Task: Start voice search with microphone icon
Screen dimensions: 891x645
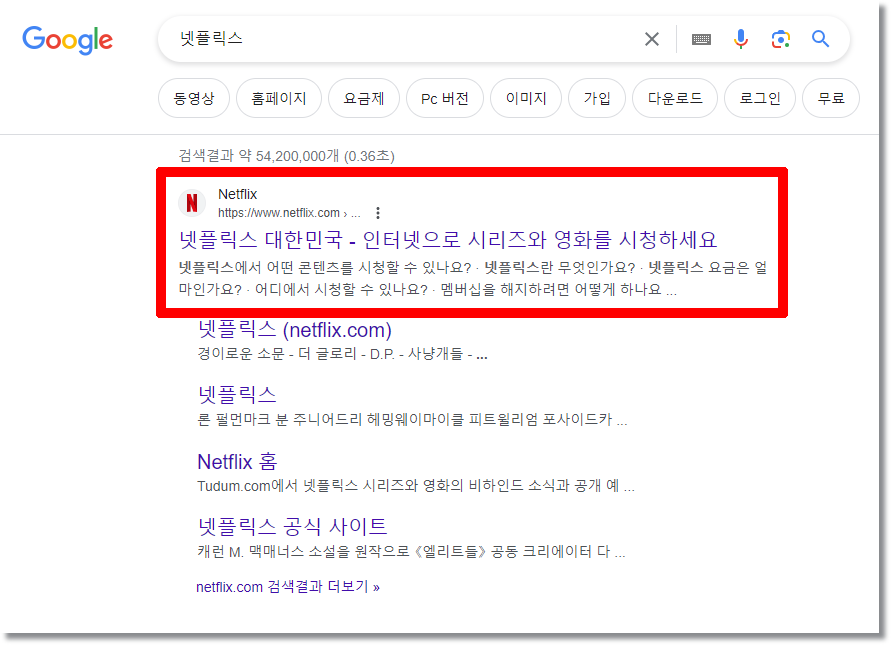Action: point(740,39)
